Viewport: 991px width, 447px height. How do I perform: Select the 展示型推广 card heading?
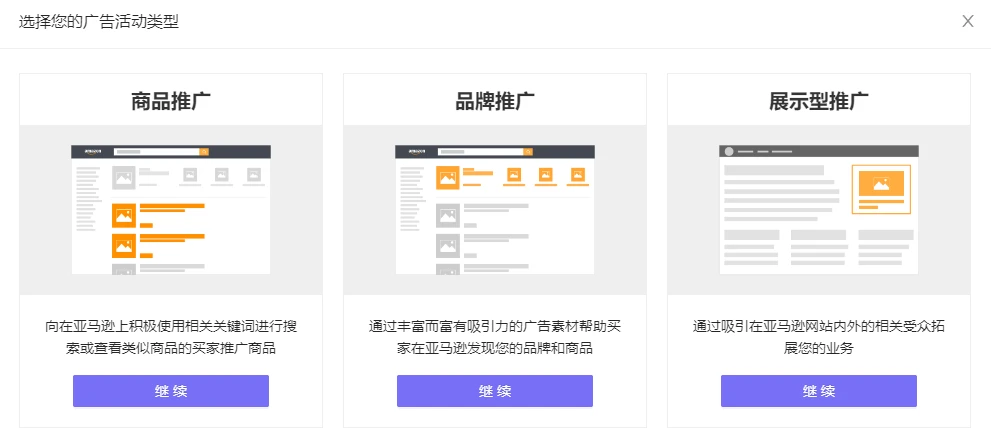pyautogui.click(x=818, y=101)
